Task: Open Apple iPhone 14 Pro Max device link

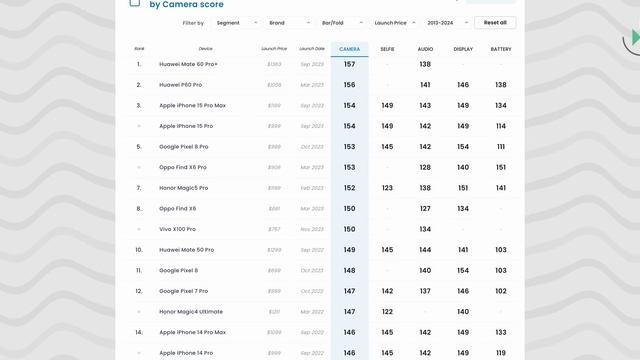Action: tap(192, 332)
